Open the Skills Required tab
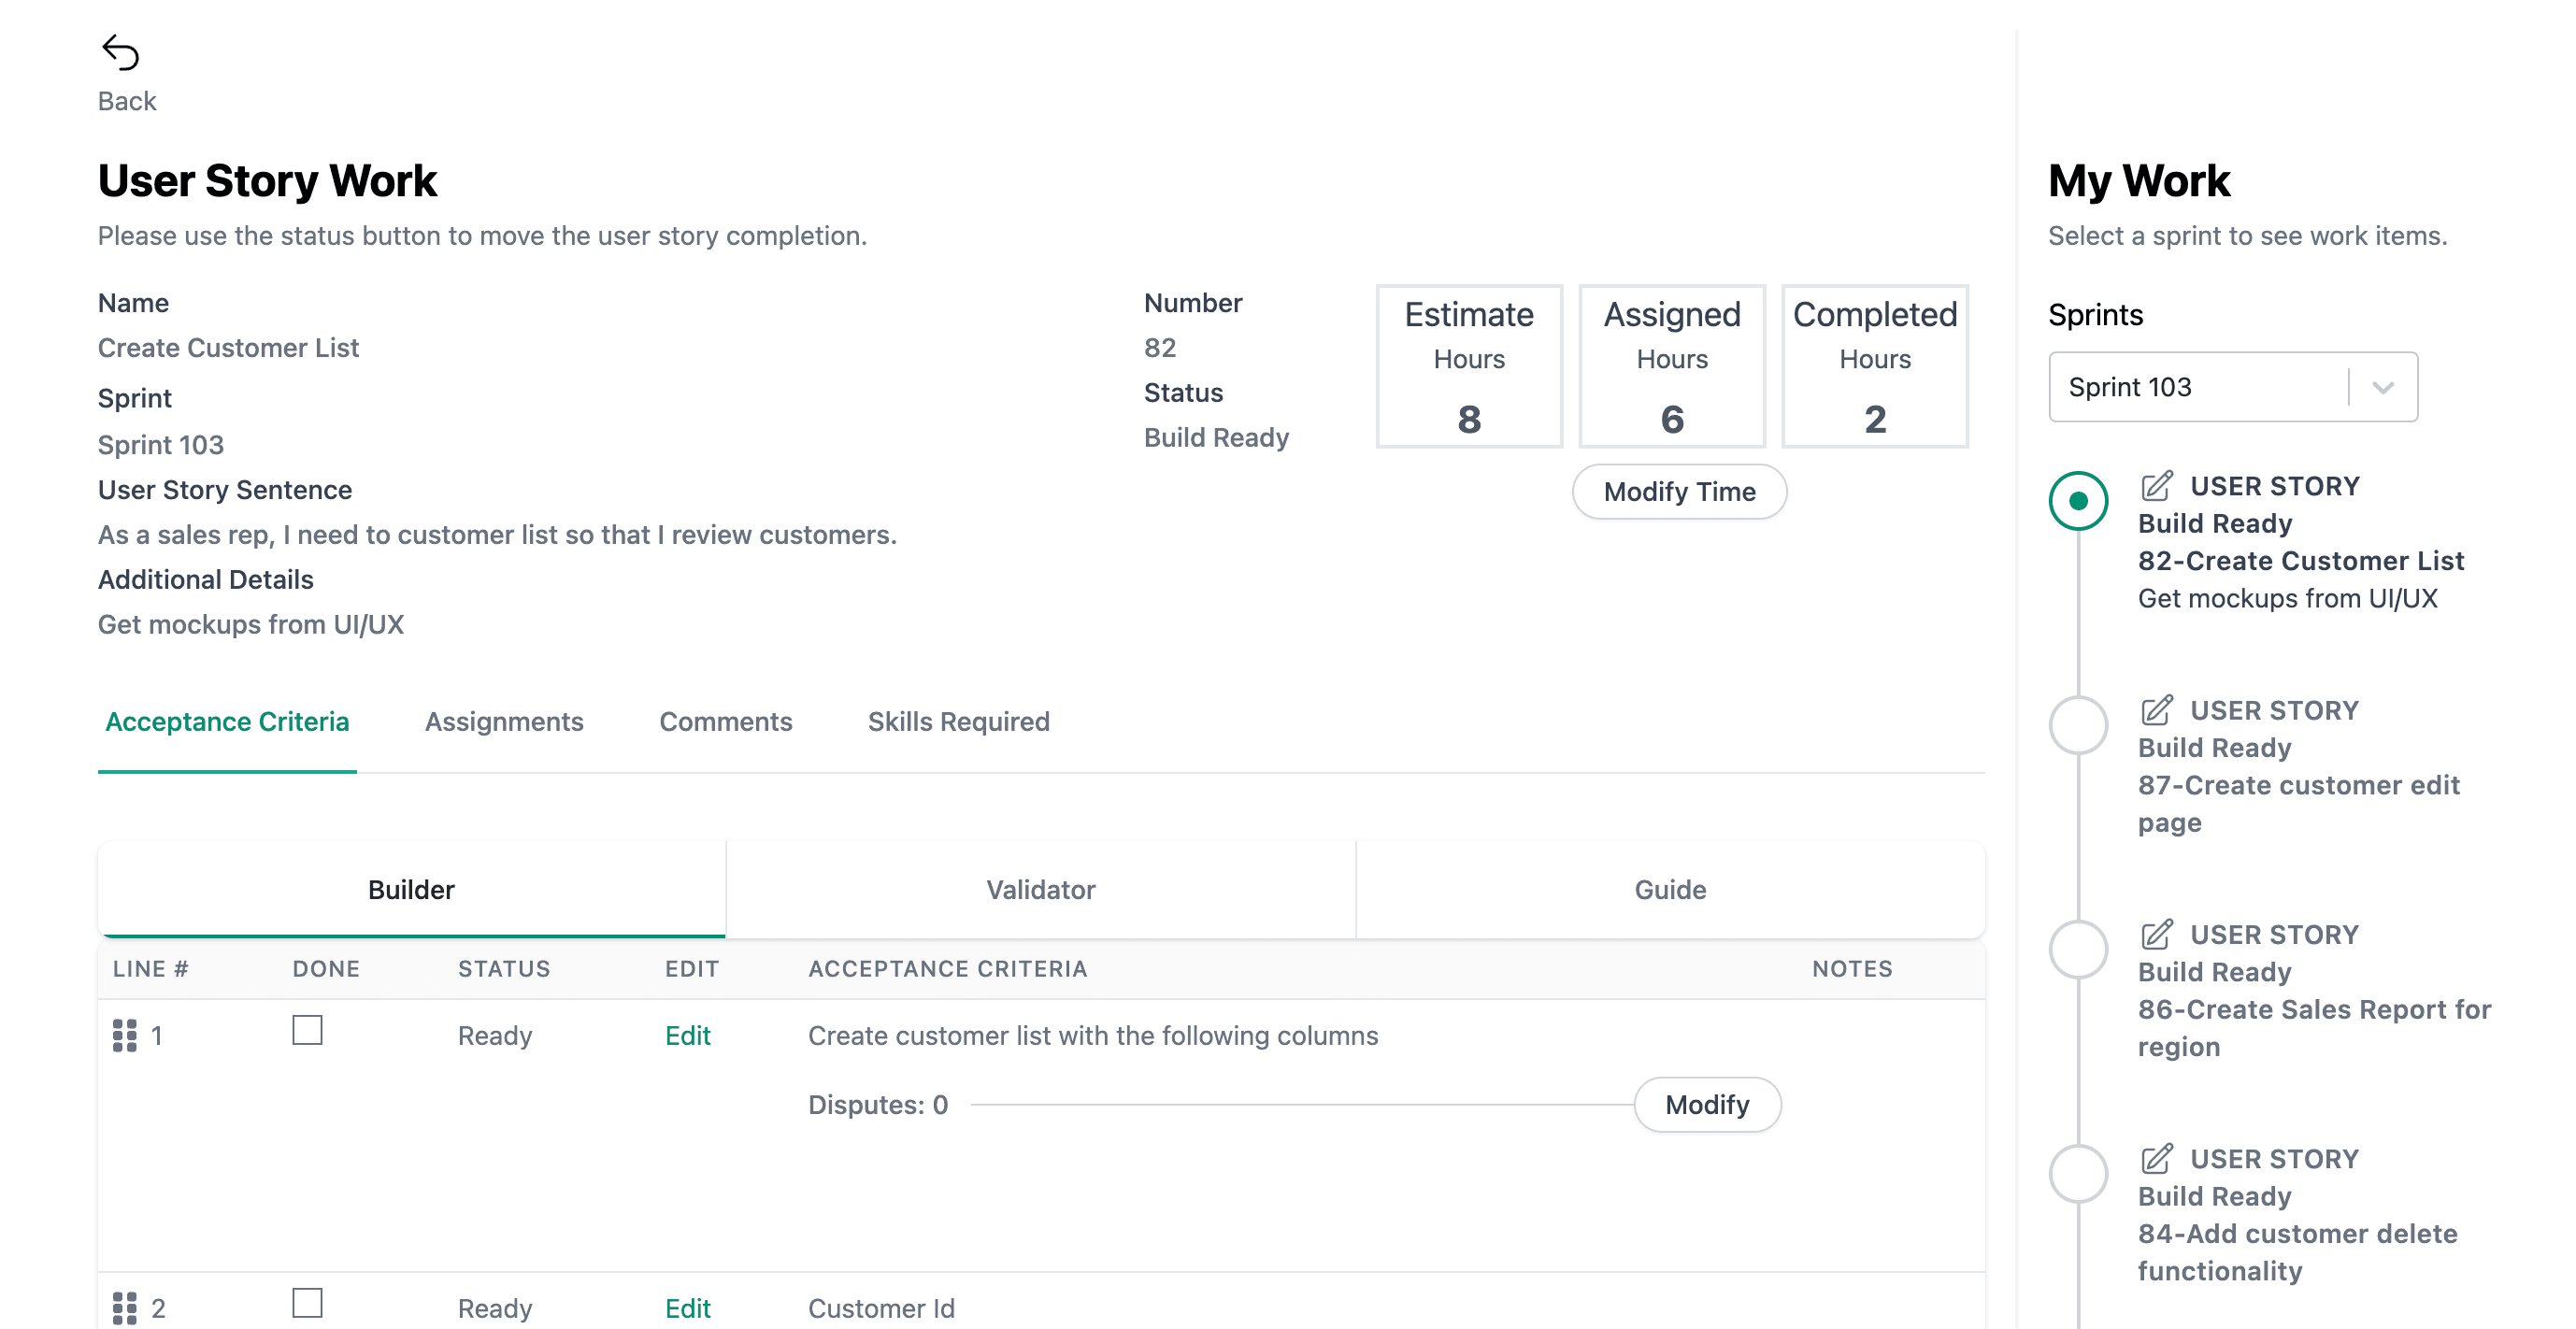Screen dimensions: 2576x1329 pos(958,721)
